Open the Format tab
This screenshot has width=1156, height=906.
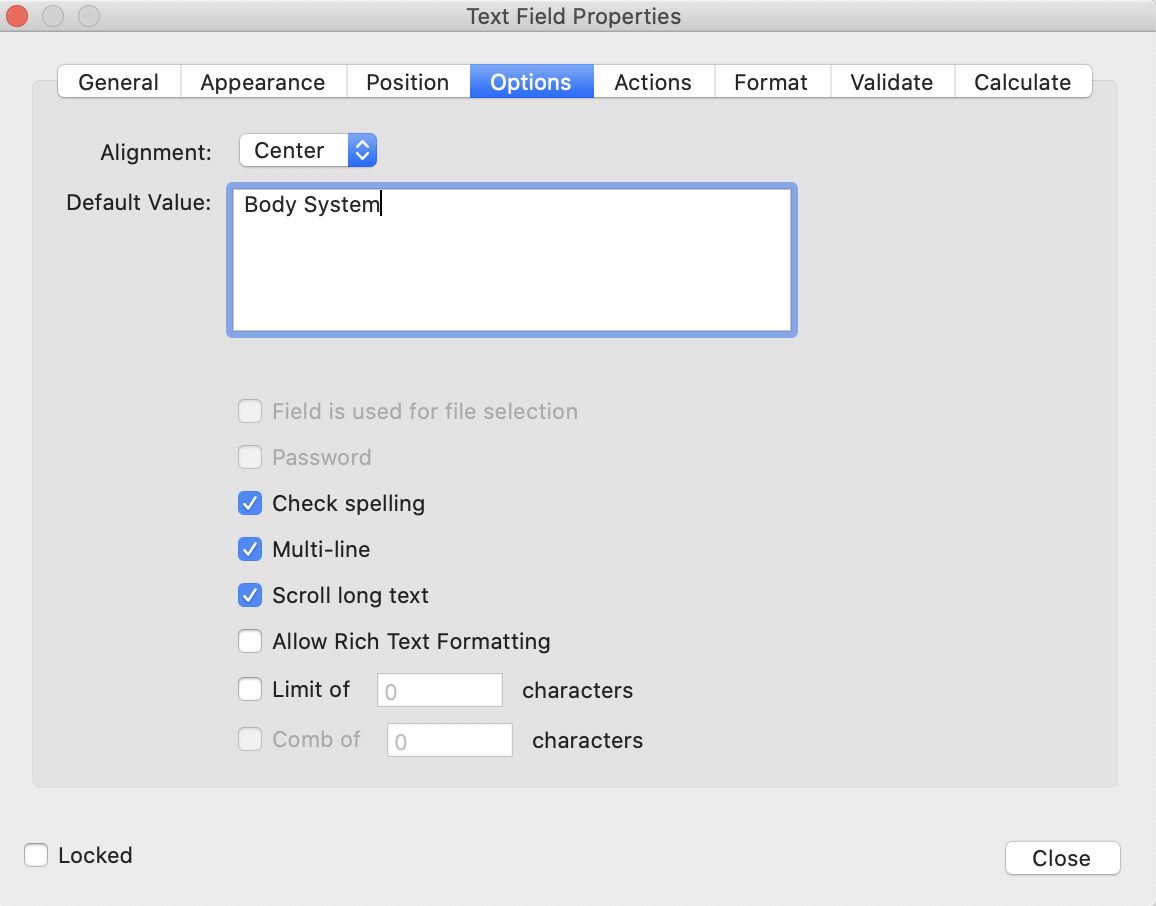click(771, 82)
